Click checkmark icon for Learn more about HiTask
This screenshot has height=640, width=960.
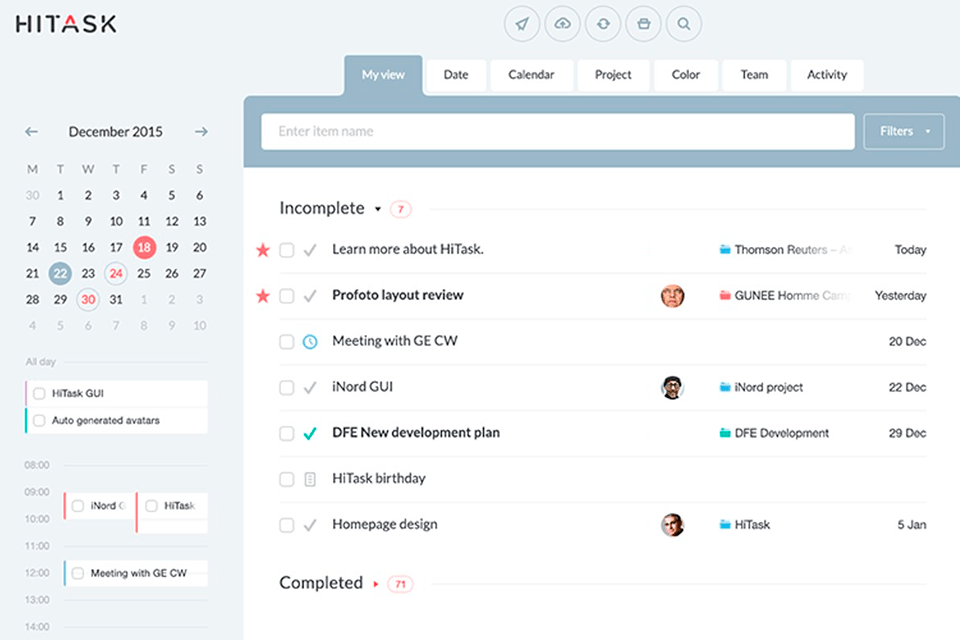[310, 250]
